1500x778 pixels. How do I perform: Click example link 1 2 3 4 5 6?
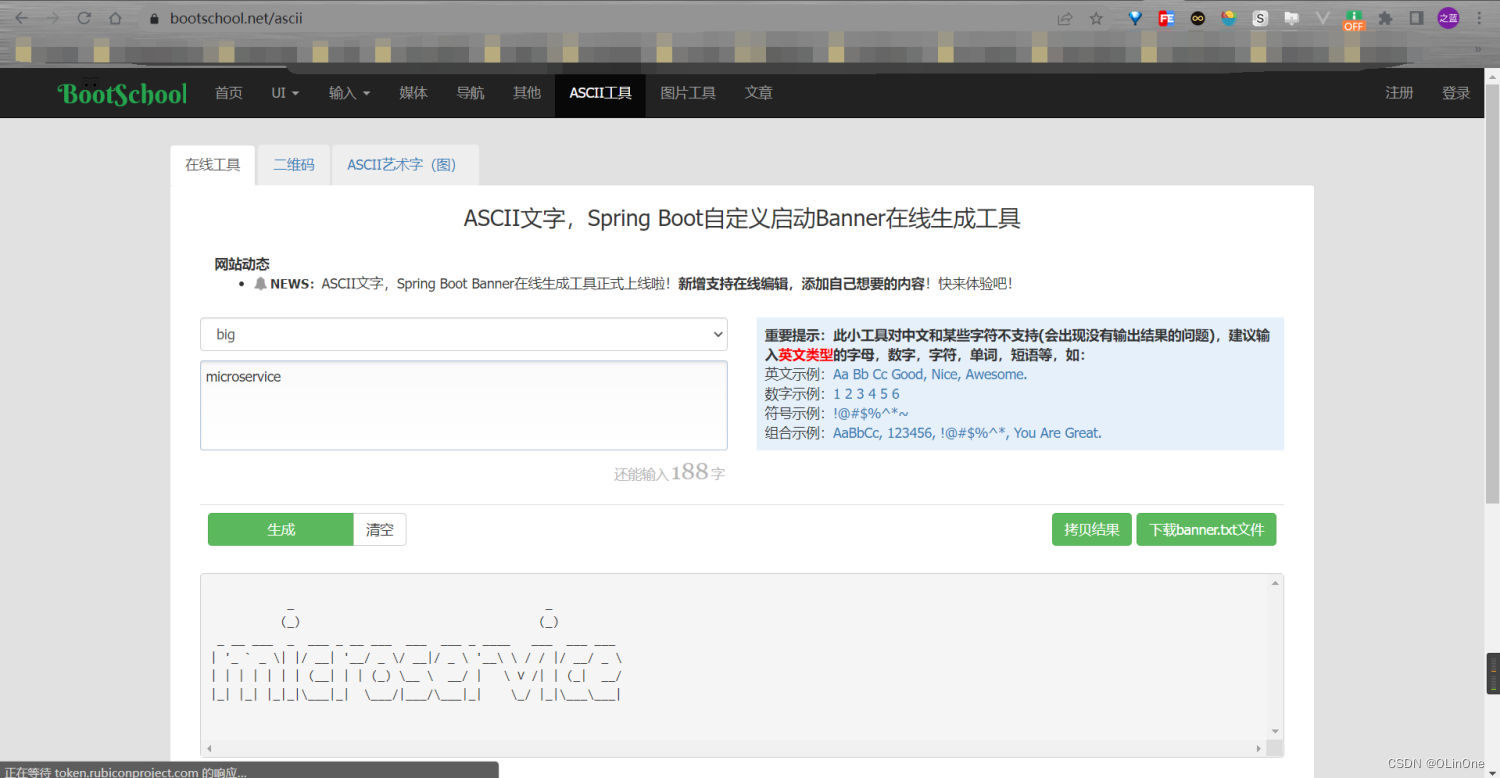coord(866,394)
